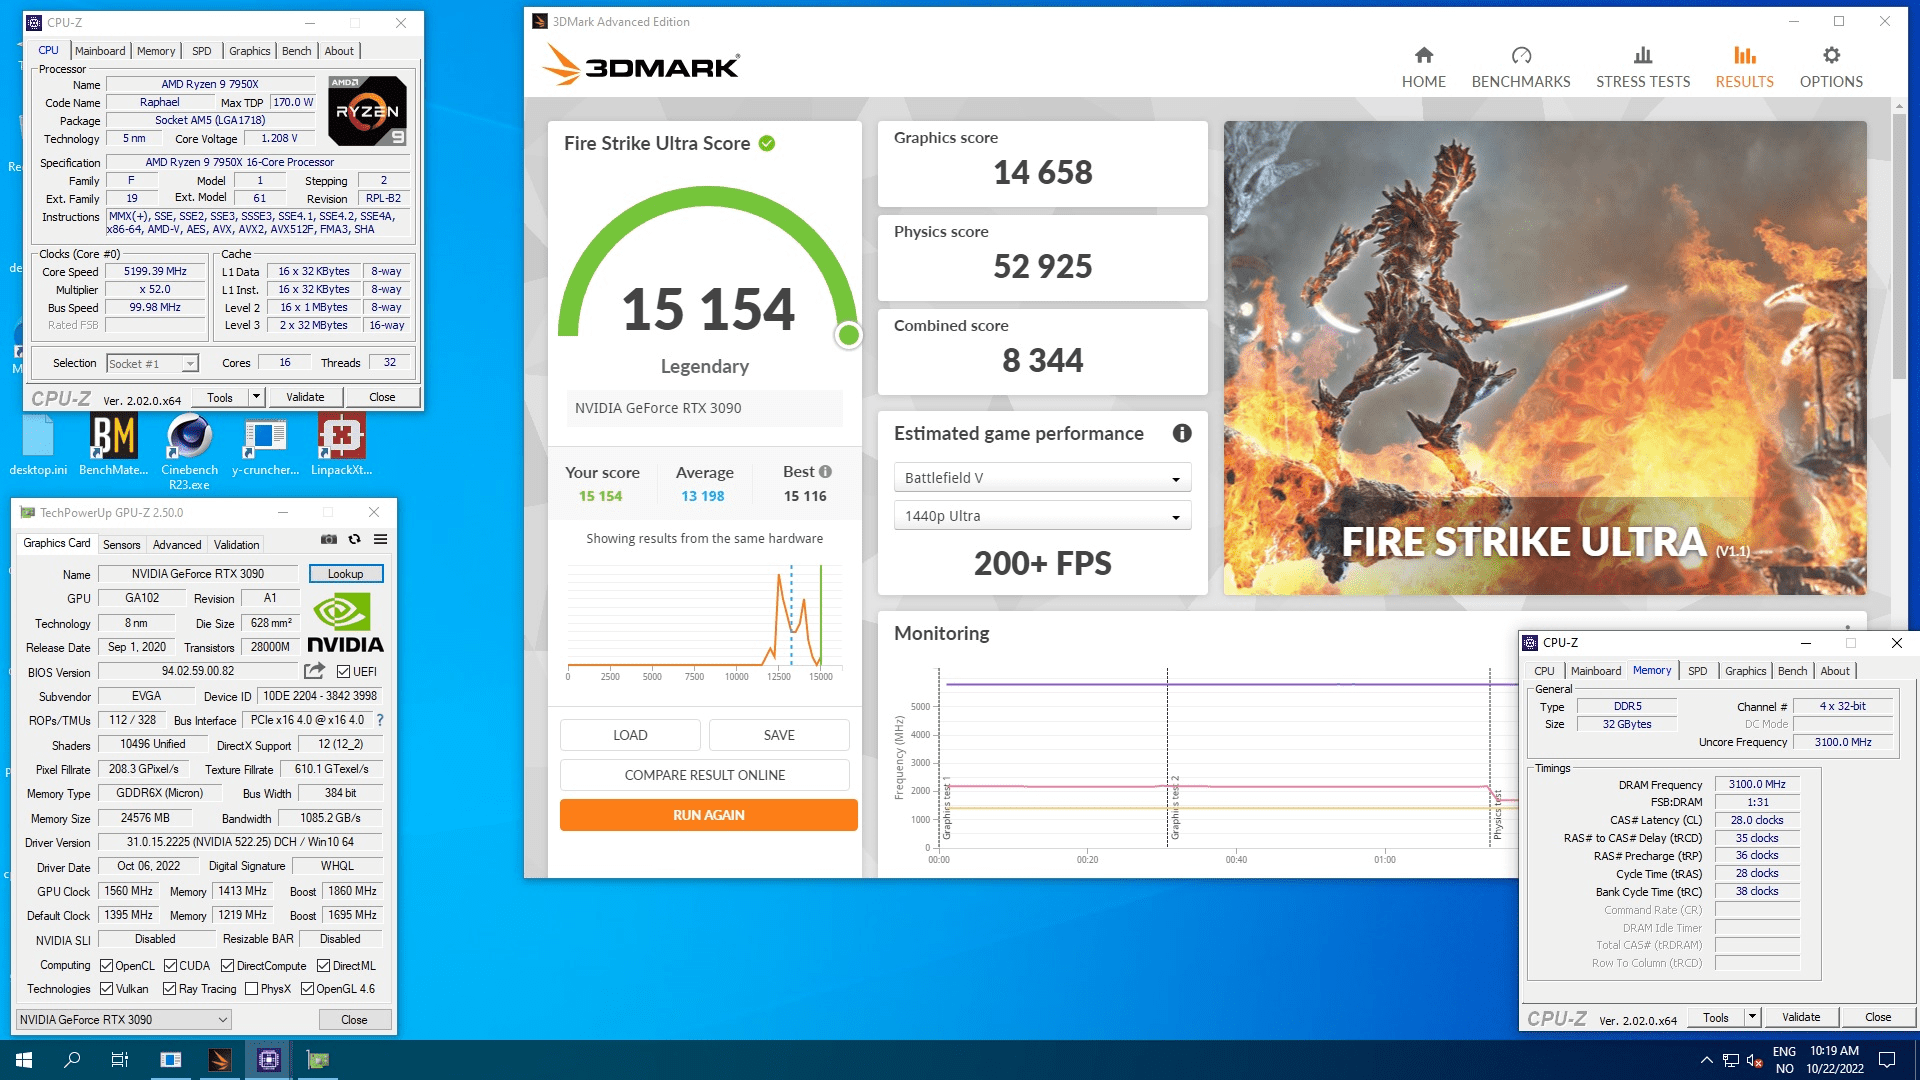Switch to the Validation tab in GPU-Z
This screenshot has width=1920, height=1080.
[236, 545]
